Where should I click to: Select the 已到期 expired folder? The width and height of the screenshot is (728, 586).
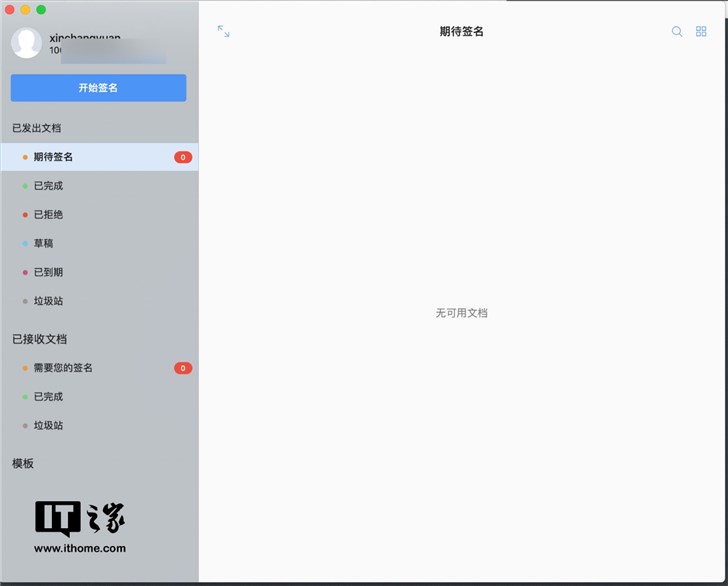[x=48, y=272]
